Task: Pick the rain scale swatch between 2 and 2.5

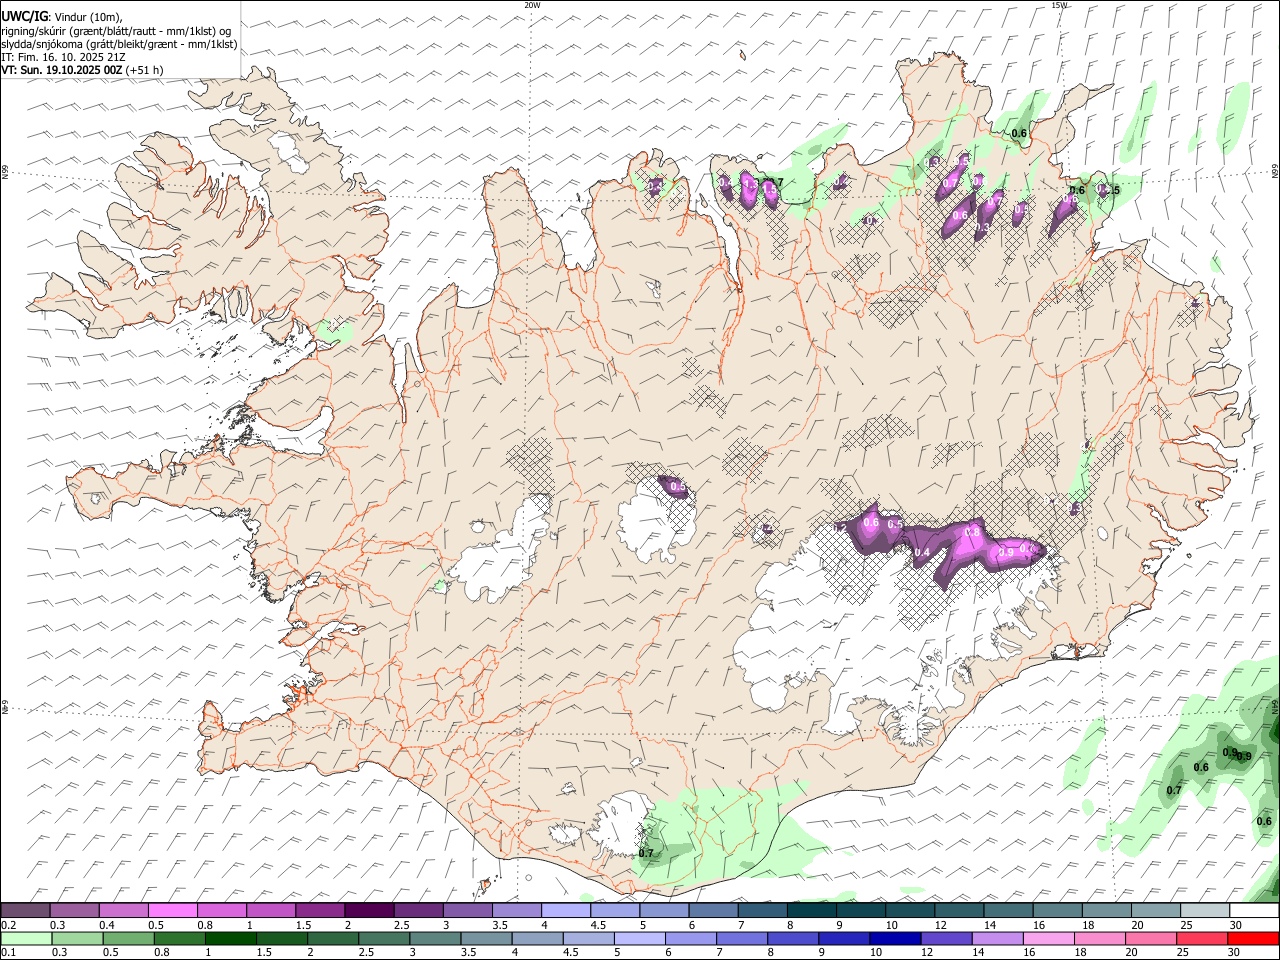Action: pyautogui.click(x=332, y=939)
